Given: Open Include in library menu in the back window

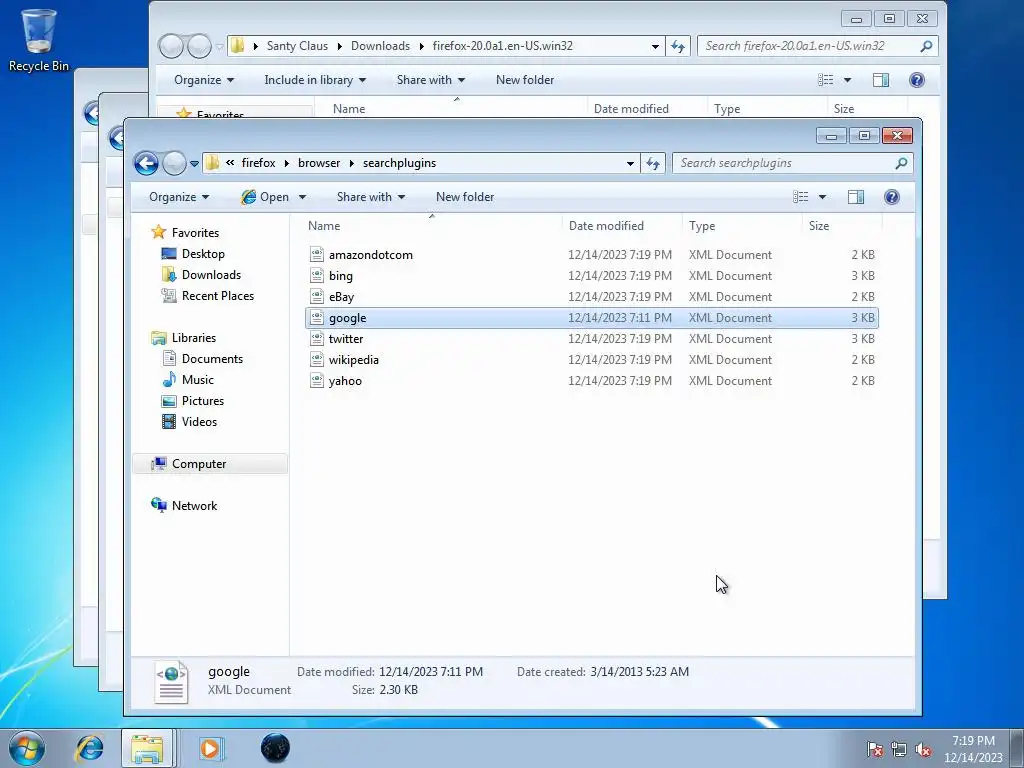Looking at the screenshot, I should [x=315, y=80].
